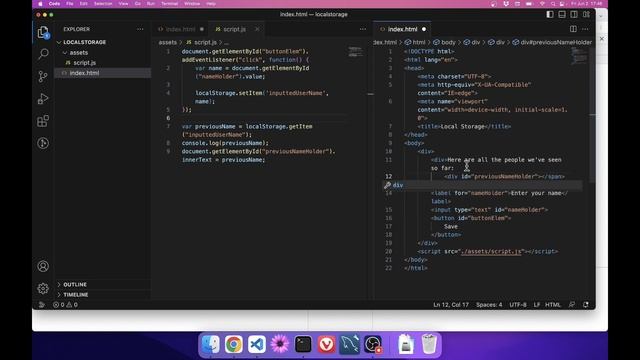Close the script.js tab
This screenshot has width=640, height=360.
[257, 29]
